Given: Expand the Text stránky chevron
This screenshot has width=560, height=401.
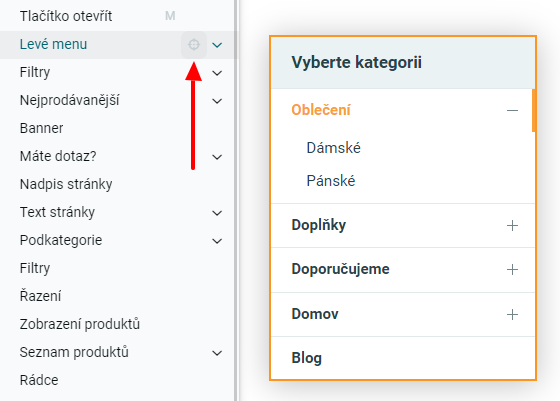Looking at the screenshot, I should pyautogui.click(x=217, y=213).
